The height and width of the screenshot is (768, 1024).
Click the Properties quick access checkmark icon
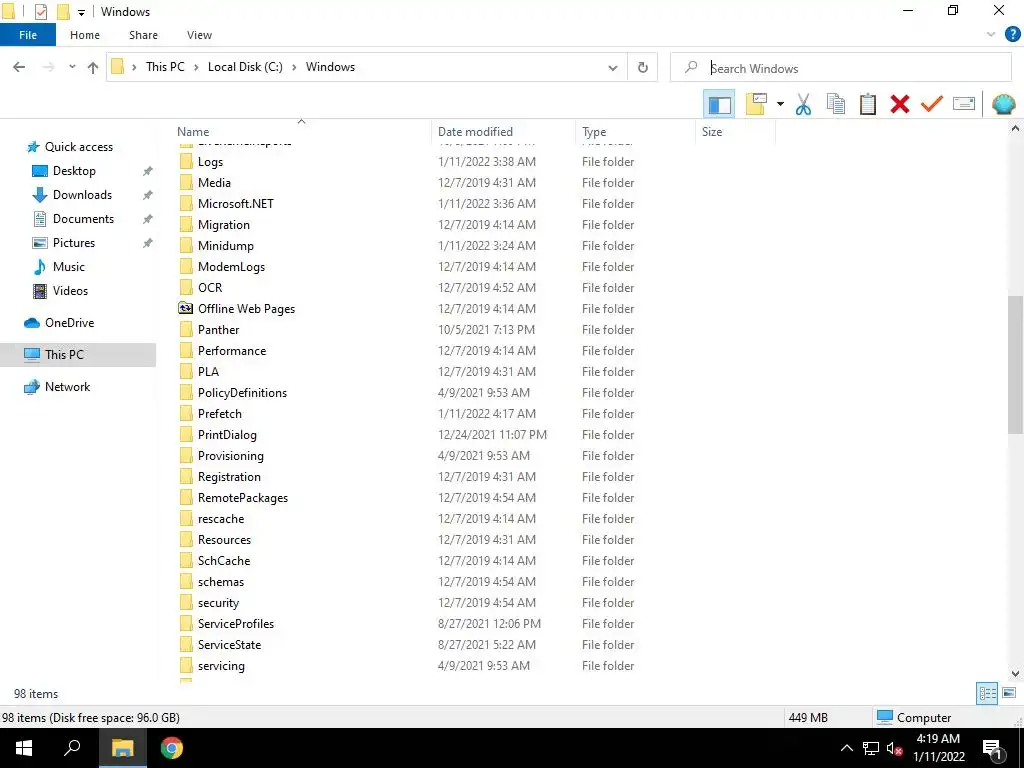[40, 12]
